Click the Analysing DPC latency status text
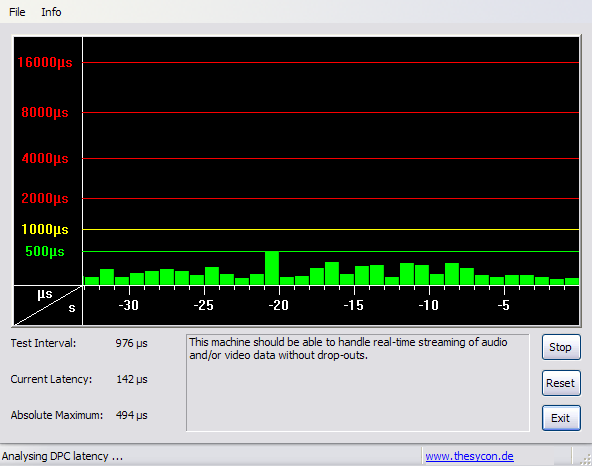The image size is (592, 466). 62,456
